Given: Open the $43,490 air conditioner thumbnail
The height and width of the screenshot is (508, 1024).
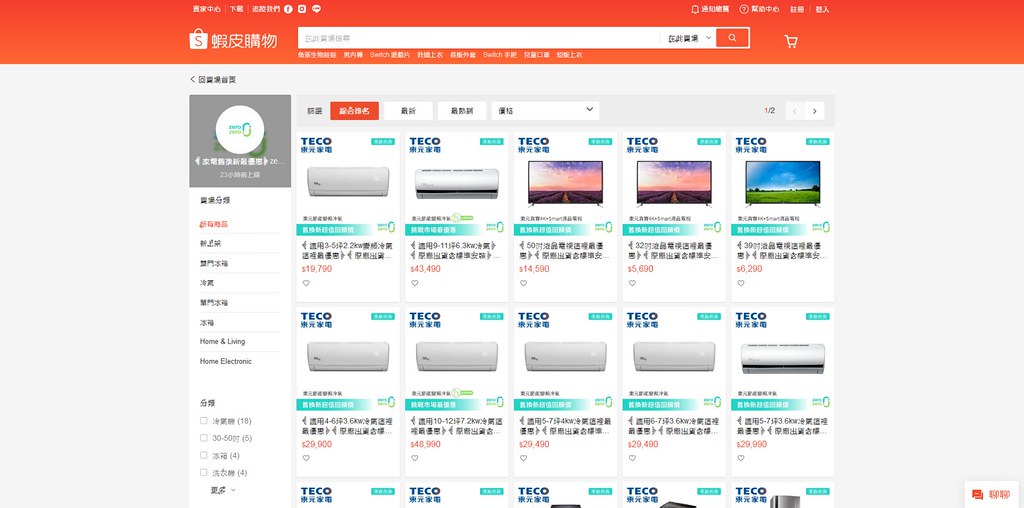Looking at the screenshot, I should pyautogui.click(x=456, y=183).
